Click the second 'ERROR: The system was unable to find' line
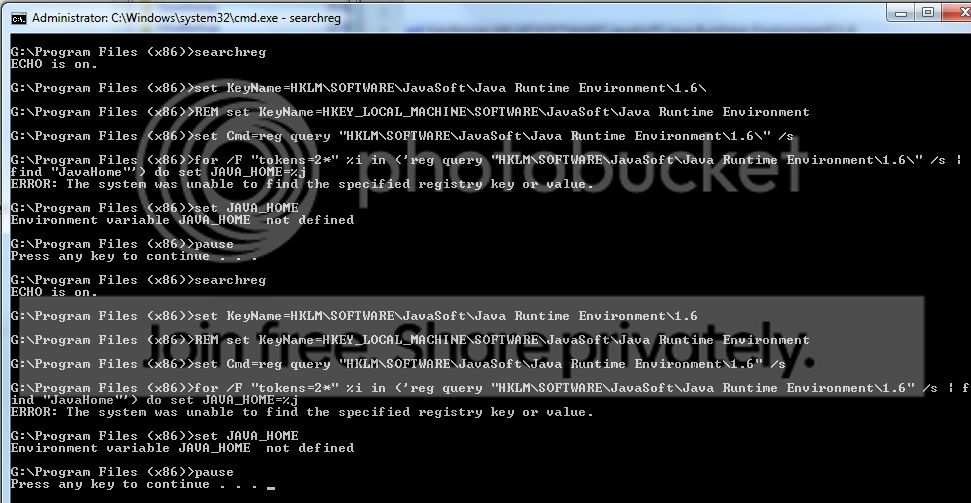The height and width of the screenshot is (503, 971). 302,412
